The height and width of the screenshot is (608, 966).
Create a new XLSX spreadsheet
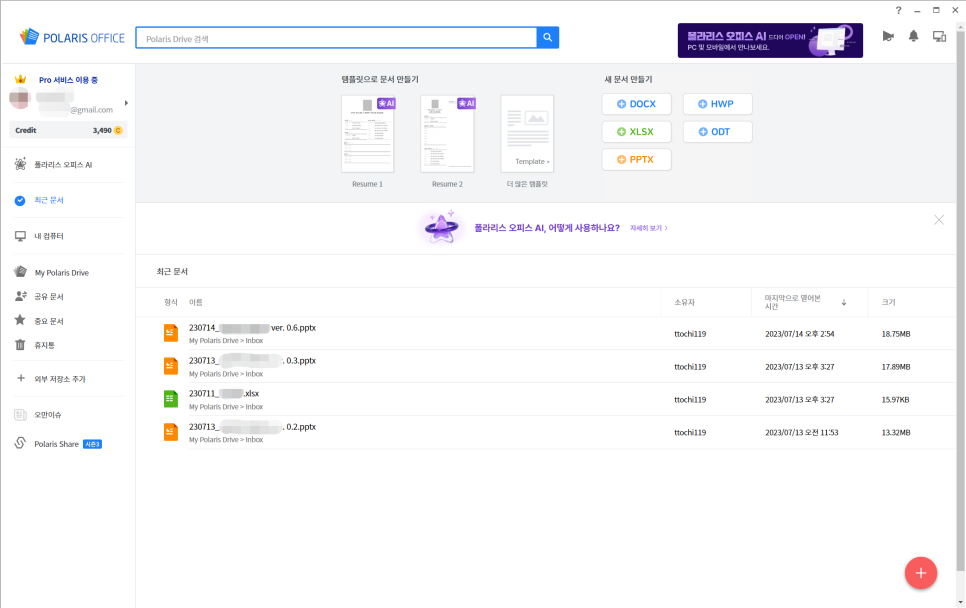tap(636, 132)
